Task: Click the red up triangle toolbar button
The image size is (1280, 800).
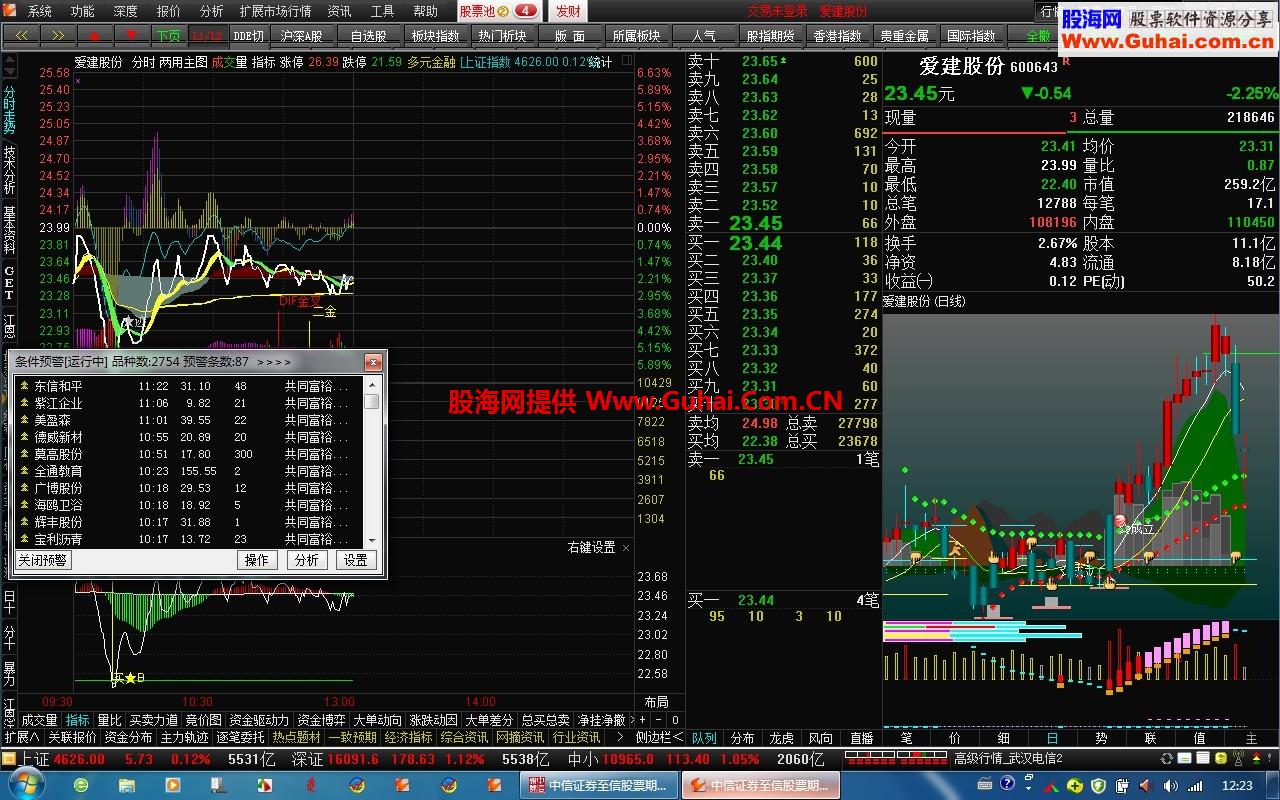Action: 95,35
